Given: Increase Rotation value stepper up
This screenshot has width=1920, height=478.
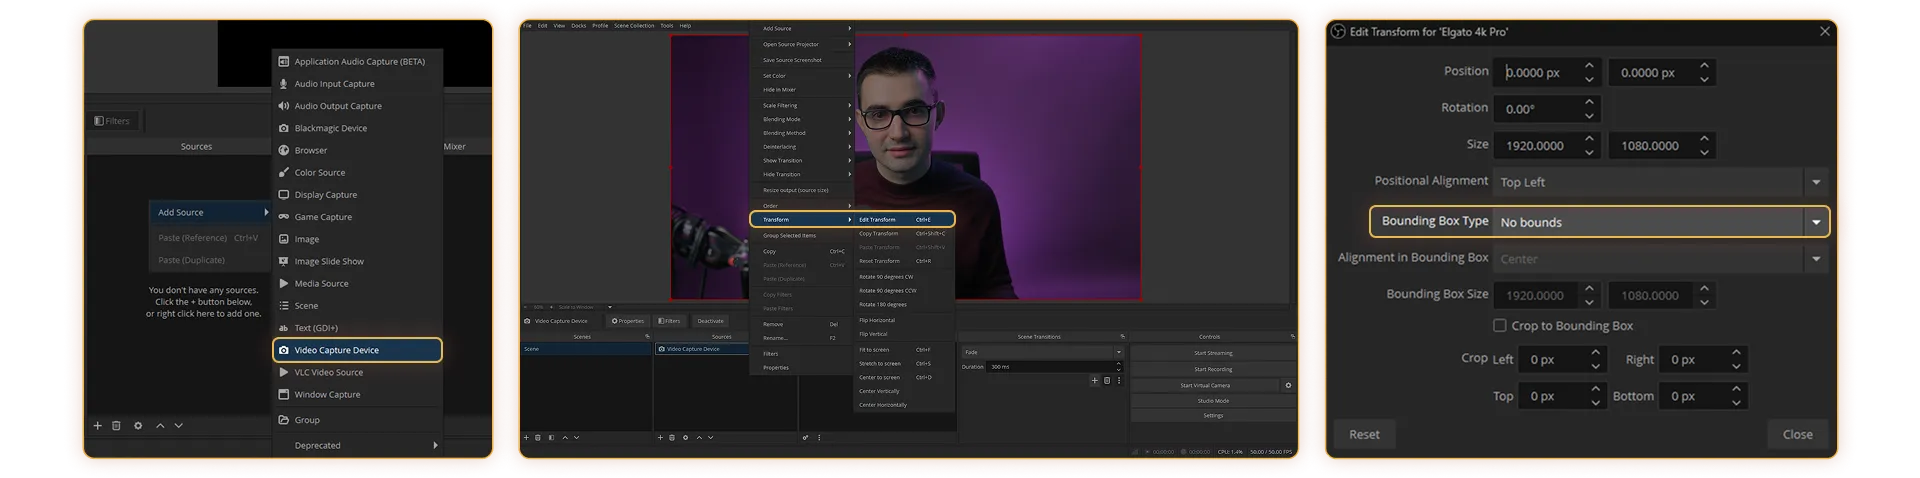Looking at the screenshot, I should coord(1590,102).
